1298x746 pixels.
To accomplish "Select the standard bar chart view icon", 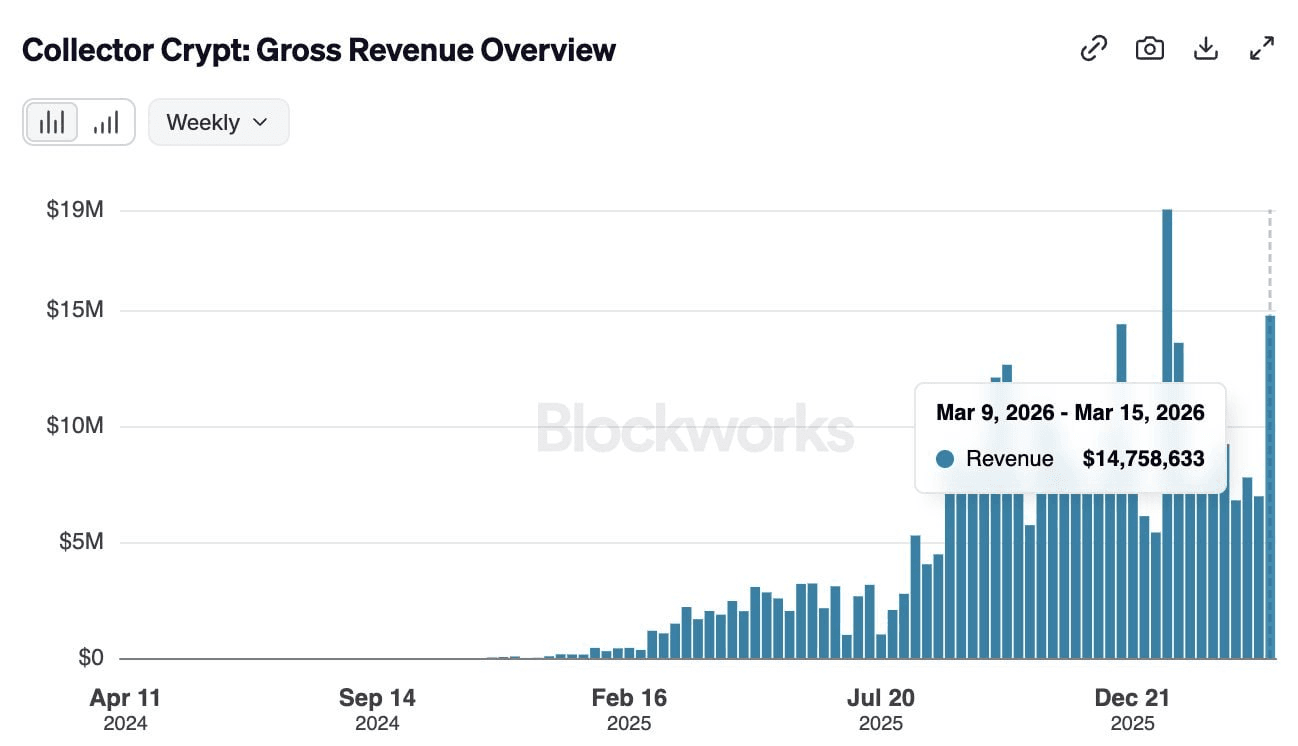I will 51,121.
